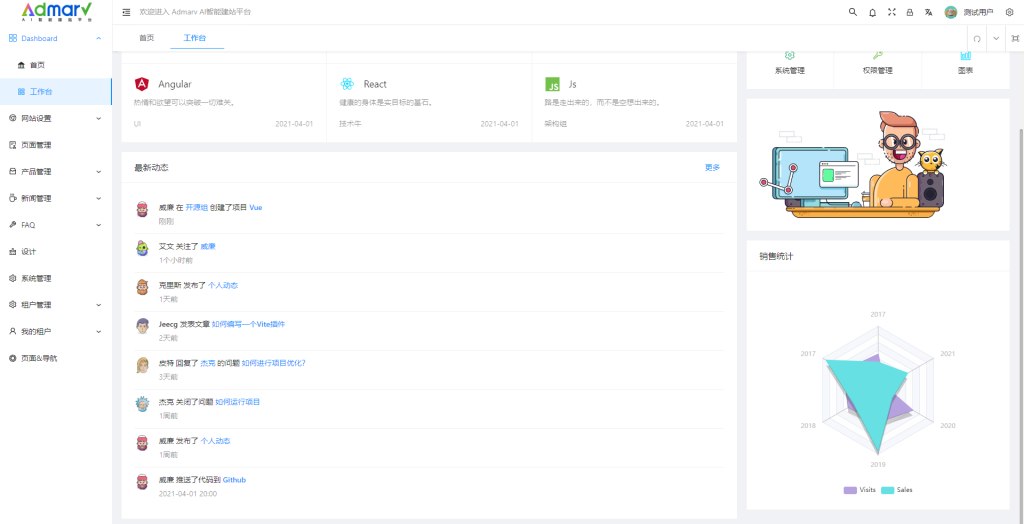Open 权限管理 quick navigation icon
The width and height of the screenshot is (1024, 524).
(x=878, y=56)
